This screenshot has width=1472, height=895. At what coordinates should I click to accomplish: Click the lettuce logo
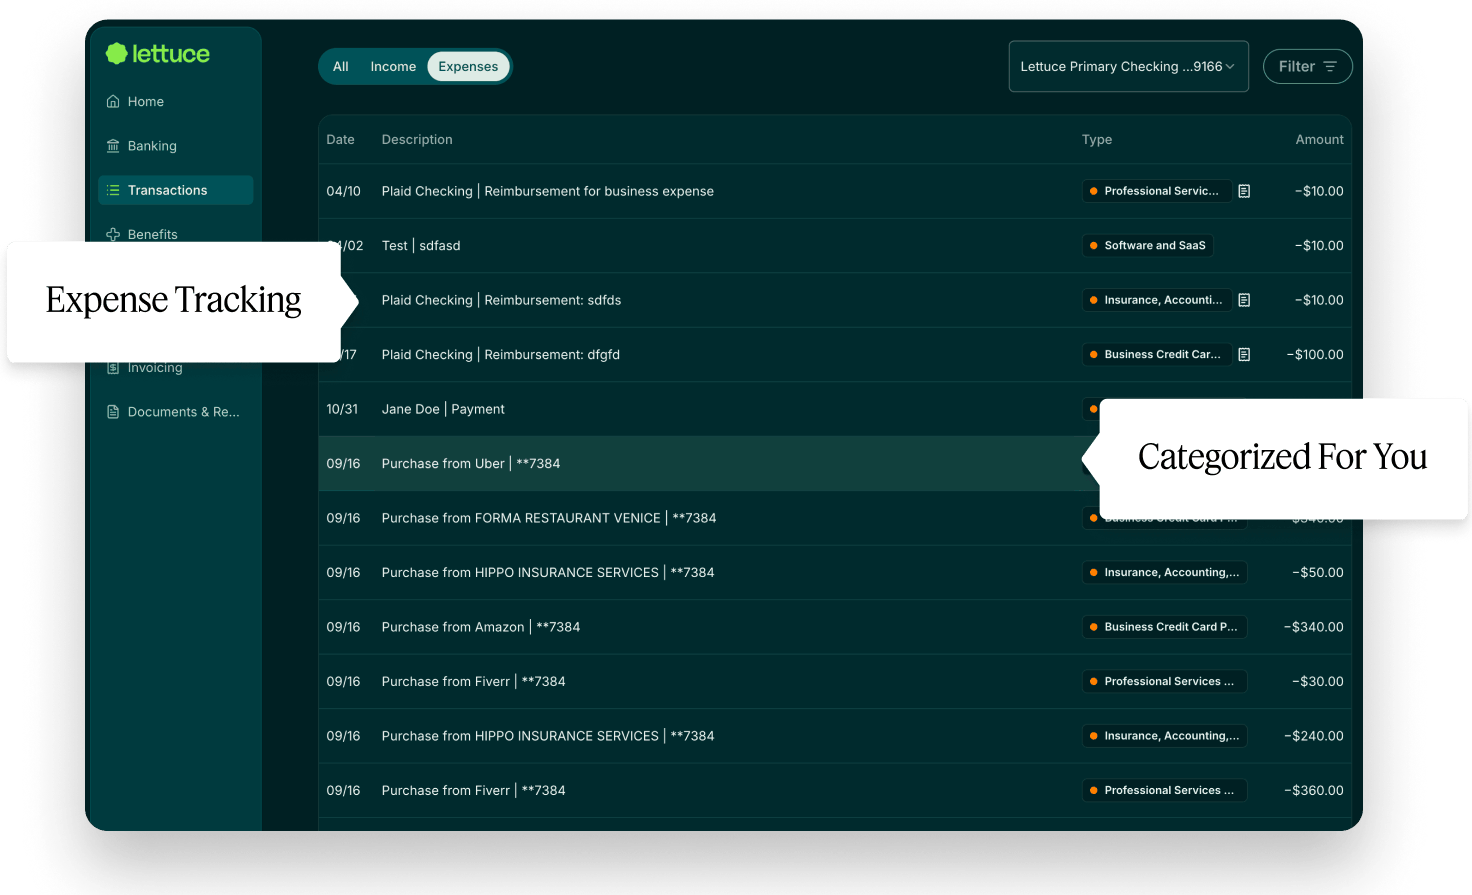[x=158, y=54]
